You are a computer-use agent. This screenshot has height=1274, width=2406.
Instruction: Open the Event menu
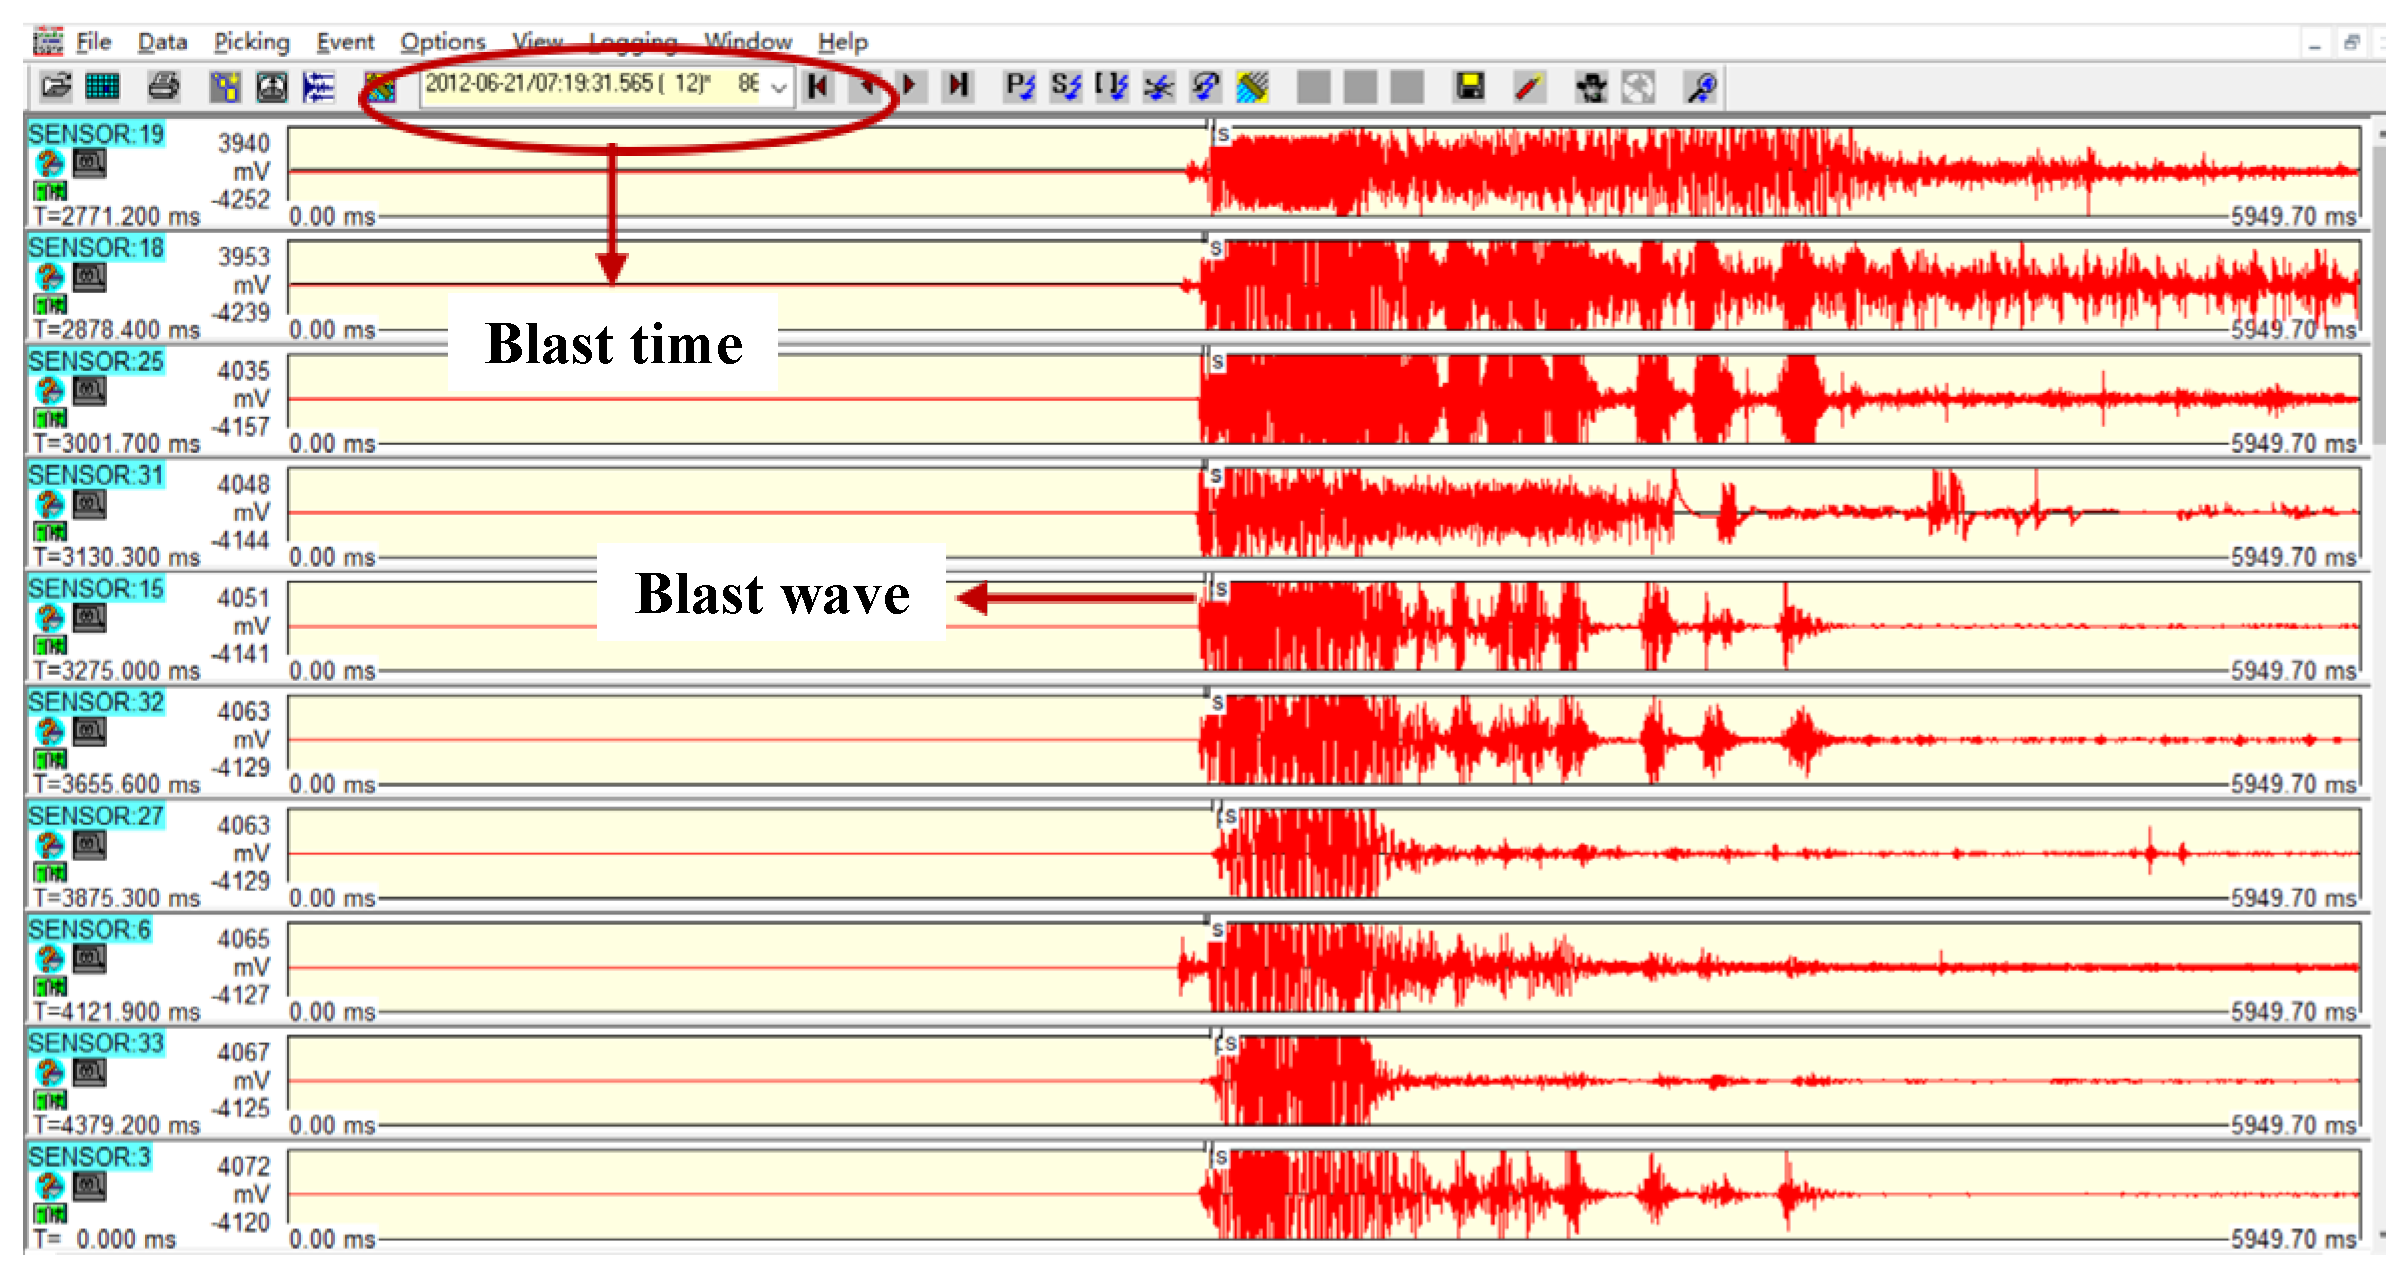coord(344,42)
